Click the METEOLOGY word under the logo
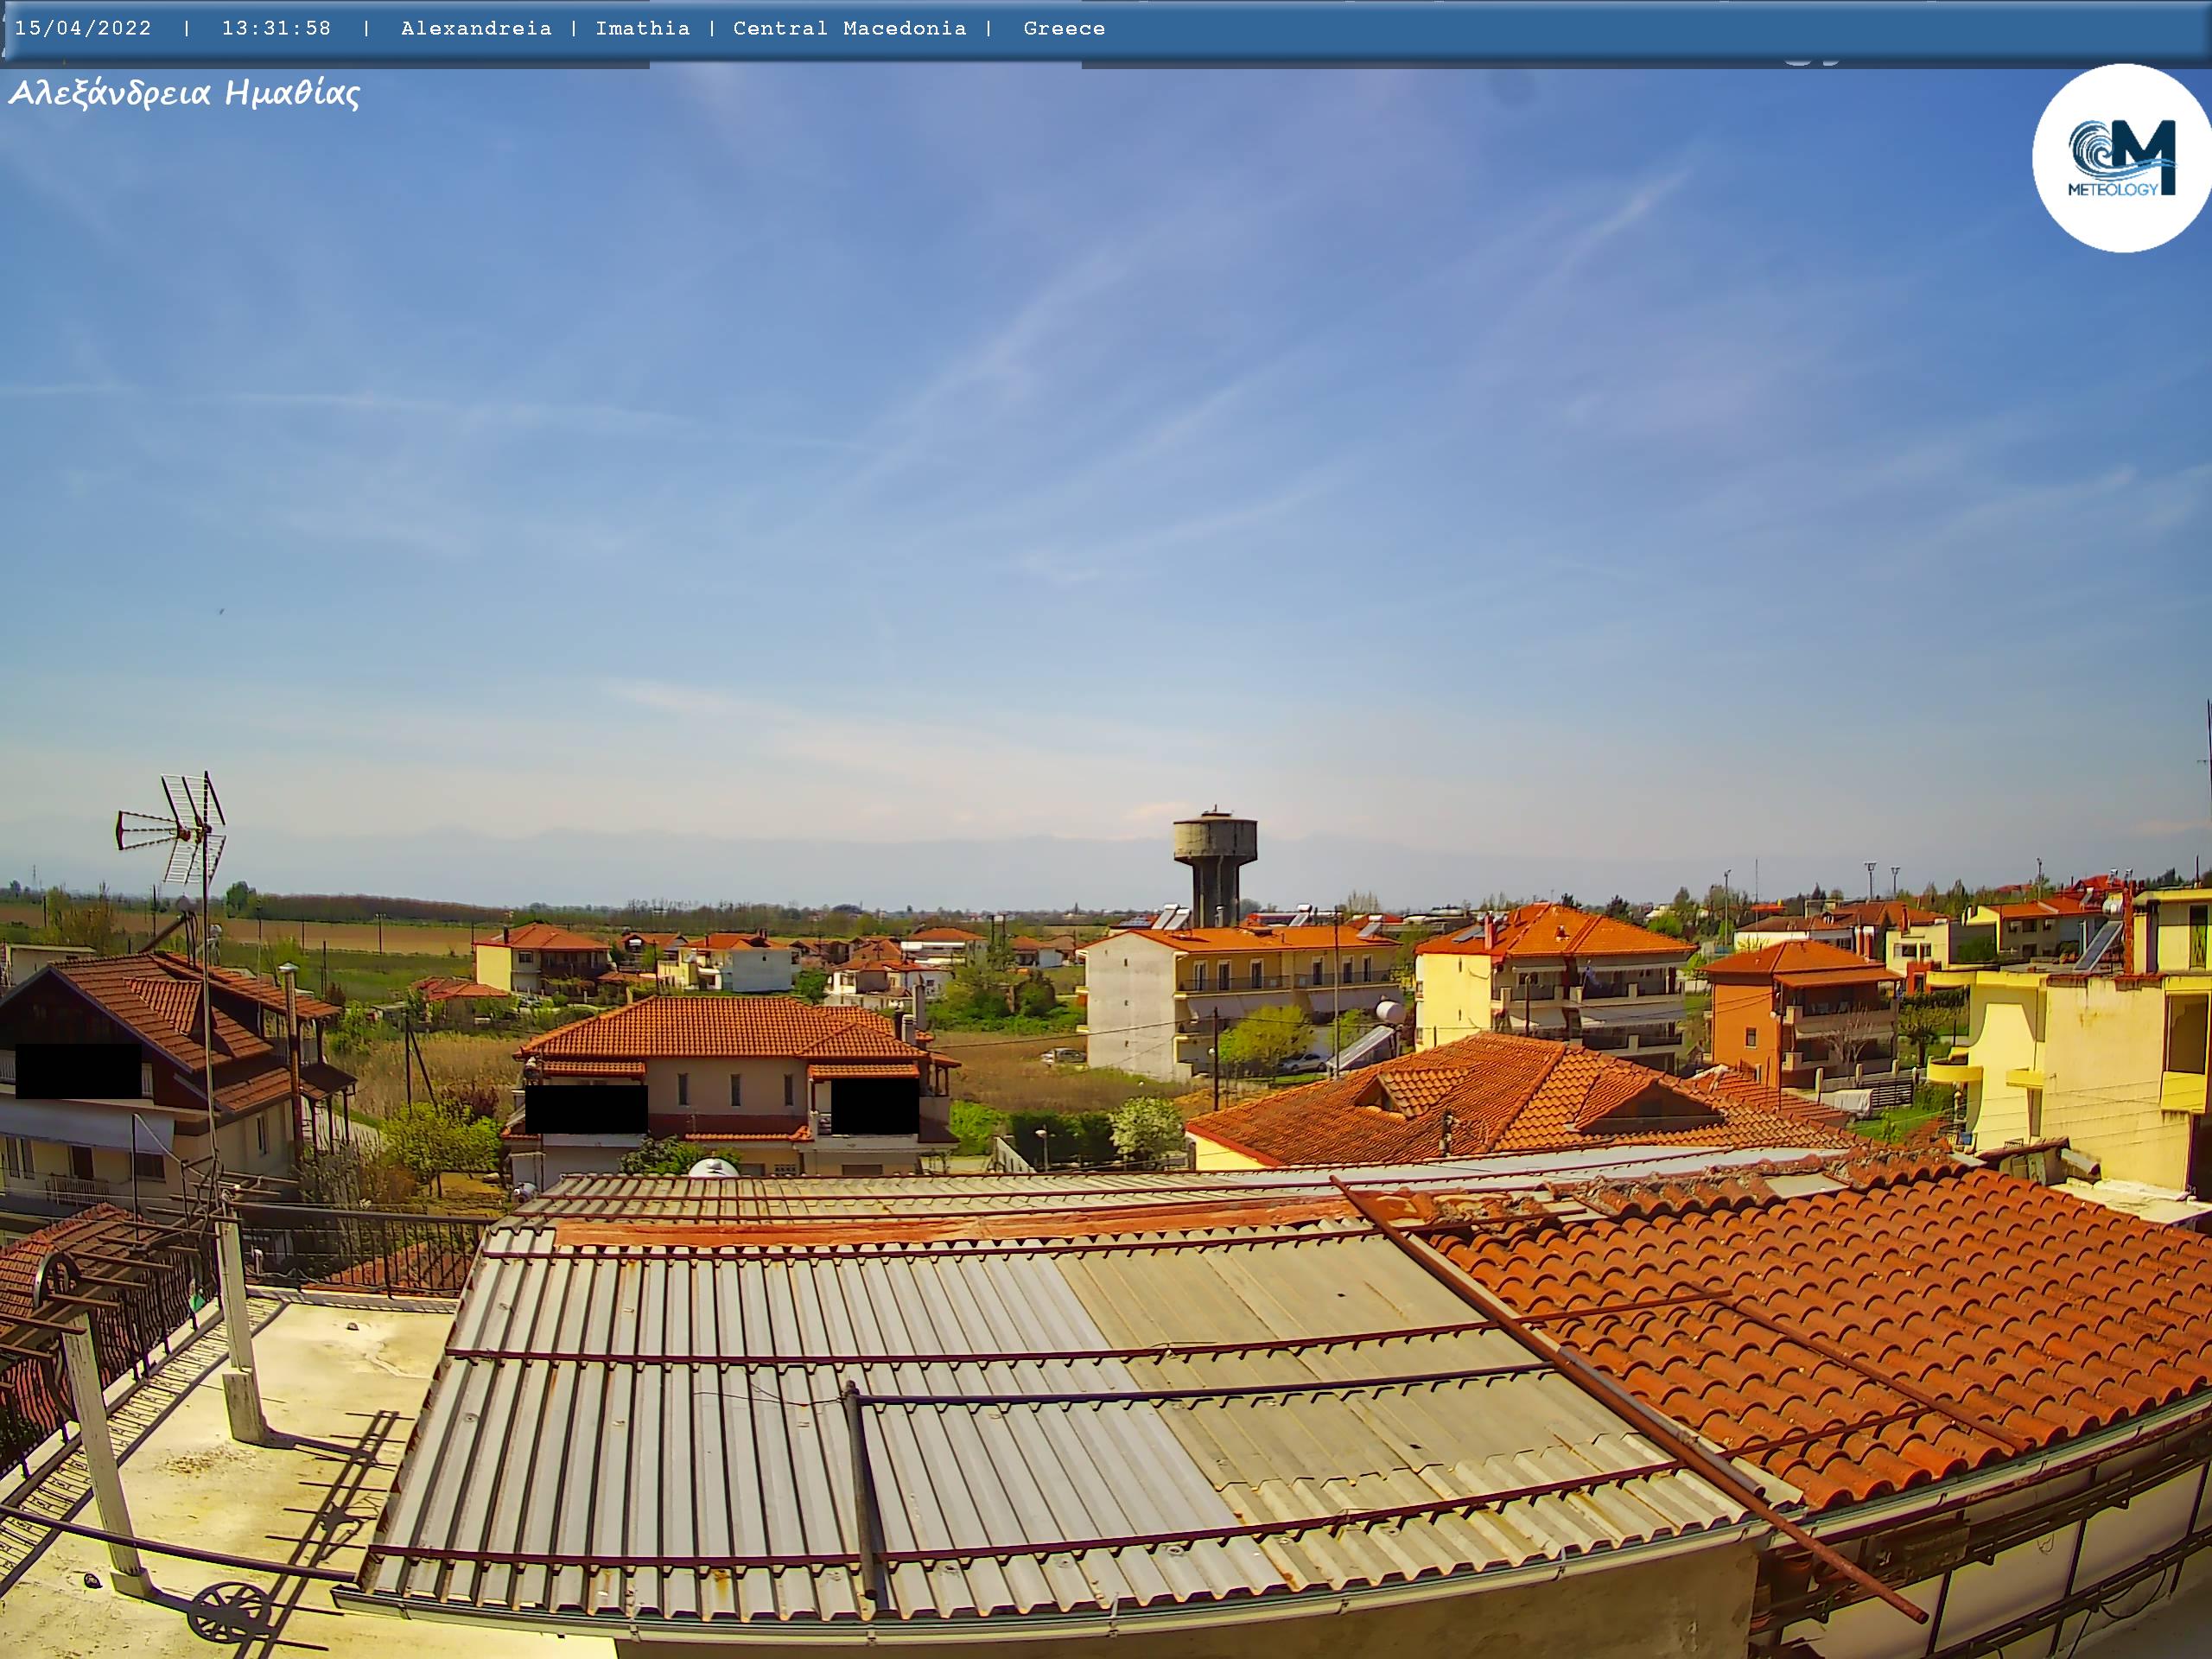The height and width of the screenshot is (1659, 2212). tap(2112, 189)
